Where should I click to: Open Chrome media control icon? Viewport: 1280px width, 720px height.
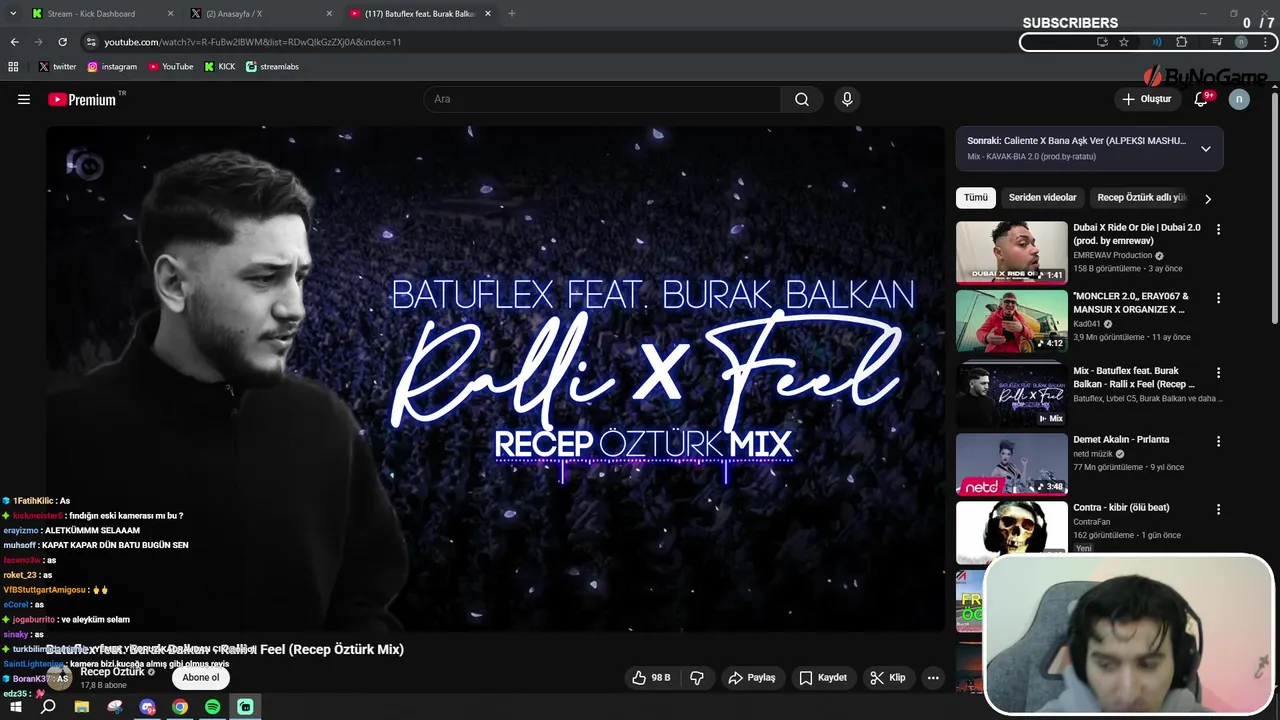tap(1217, 42)
